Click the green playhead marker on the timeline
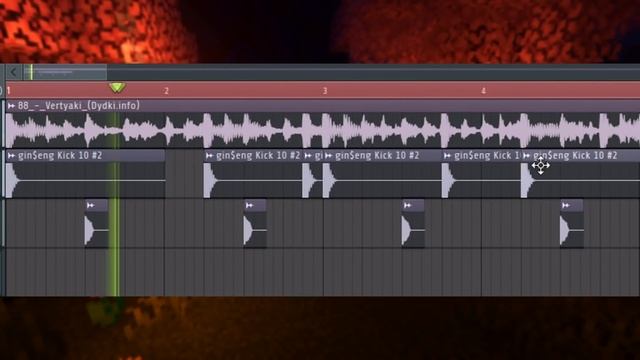 point(117,87)
